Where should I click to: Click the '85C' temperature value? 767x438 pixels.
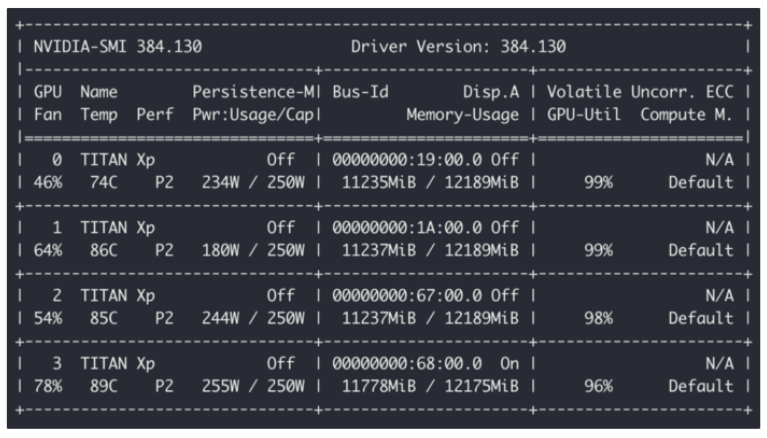[x=104, y=319]
